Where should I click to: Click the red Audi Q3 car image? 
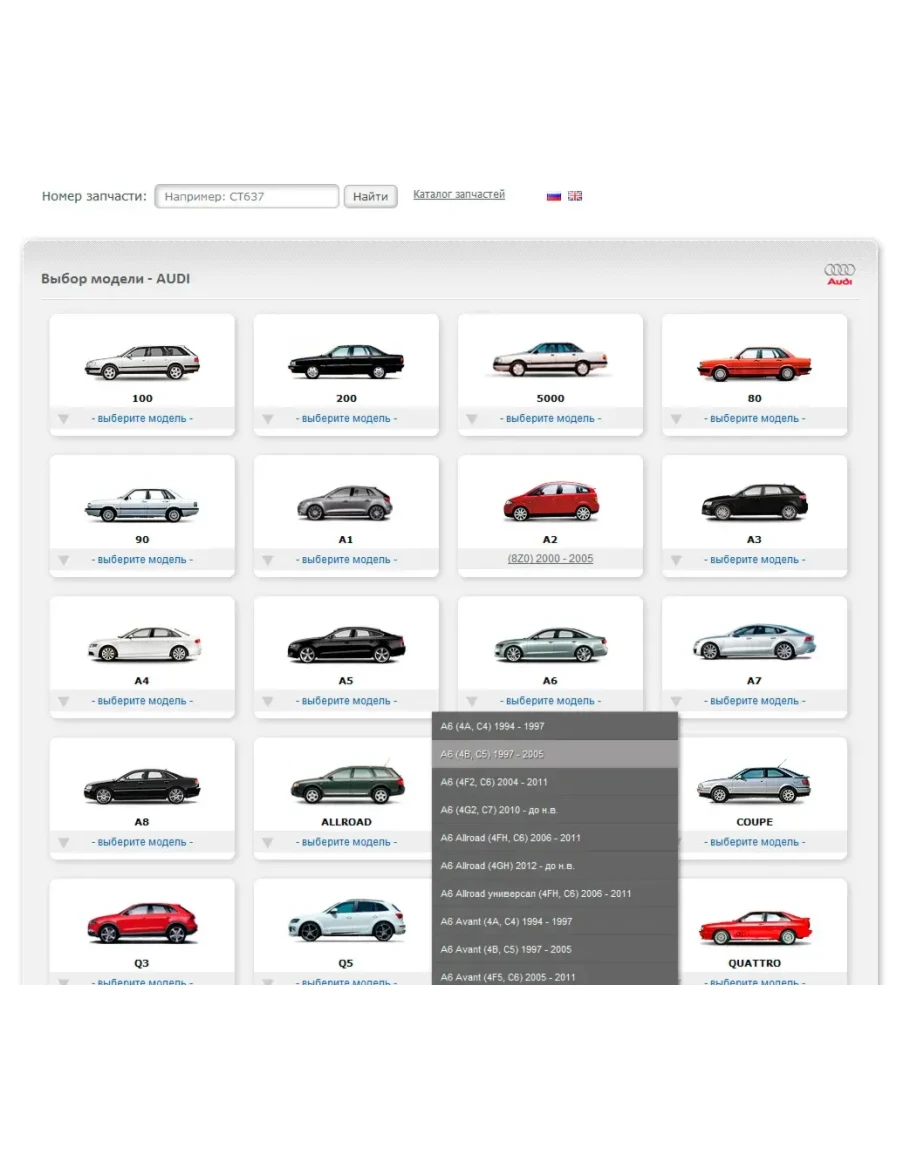[x=142, y=922]
